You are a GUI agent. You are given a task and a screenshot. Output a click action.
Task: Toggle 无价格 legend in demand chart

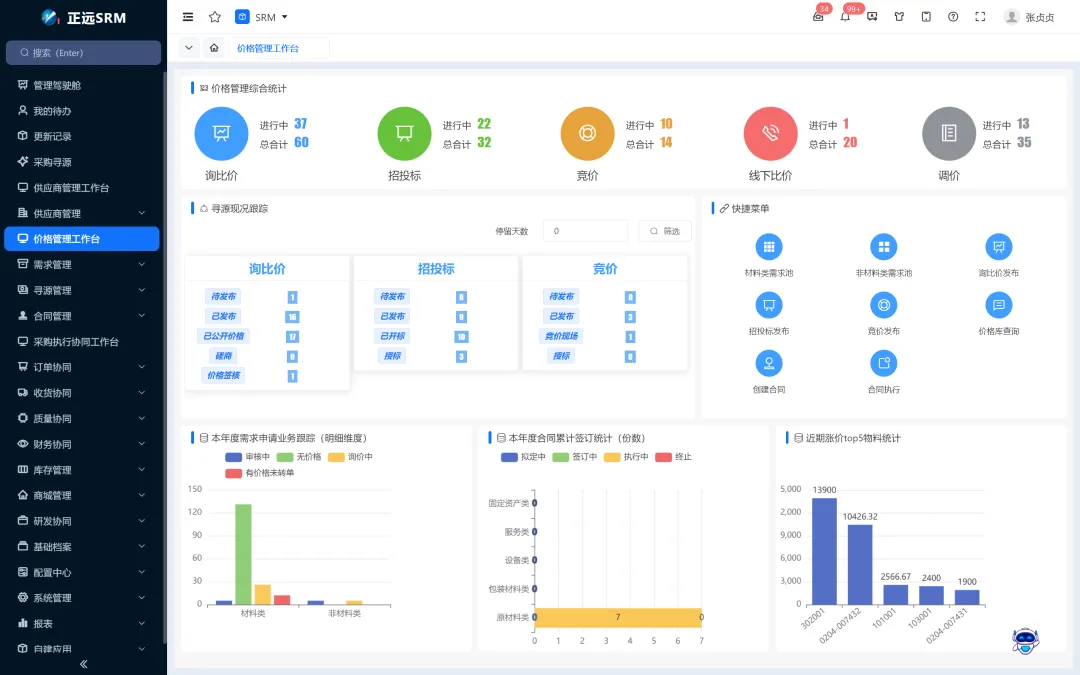[299, 457]
